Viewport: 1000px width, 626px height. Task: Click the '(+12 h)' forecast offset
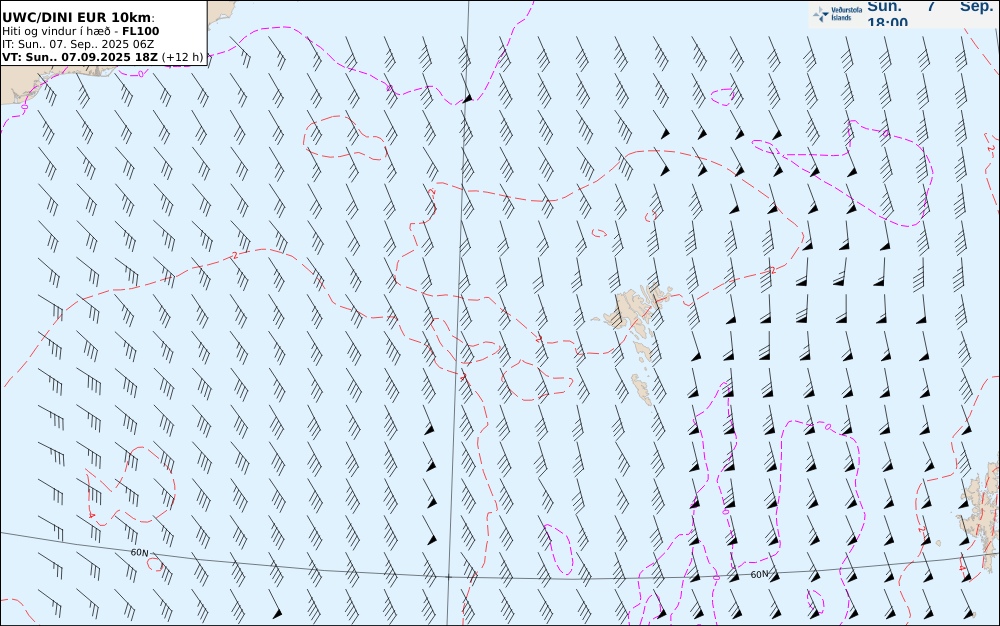[182, 57]
